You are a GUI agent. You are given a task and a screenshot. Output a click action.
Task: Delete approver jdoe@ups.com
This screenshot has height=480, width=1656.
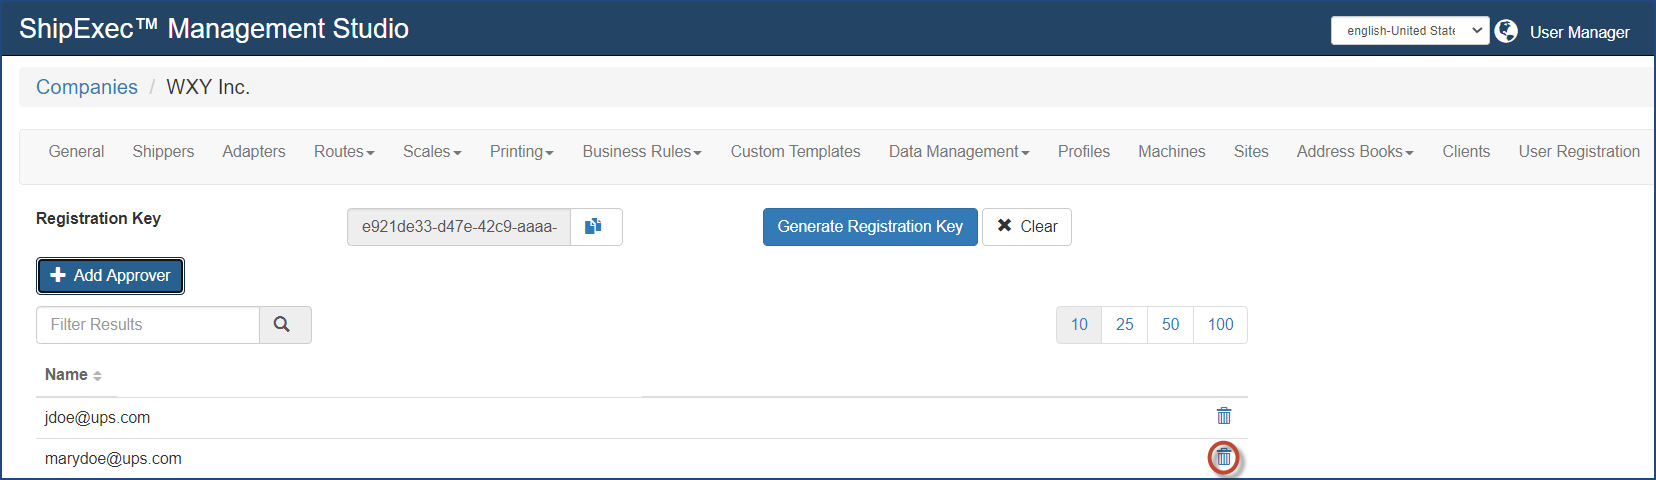click(1223, 416)
